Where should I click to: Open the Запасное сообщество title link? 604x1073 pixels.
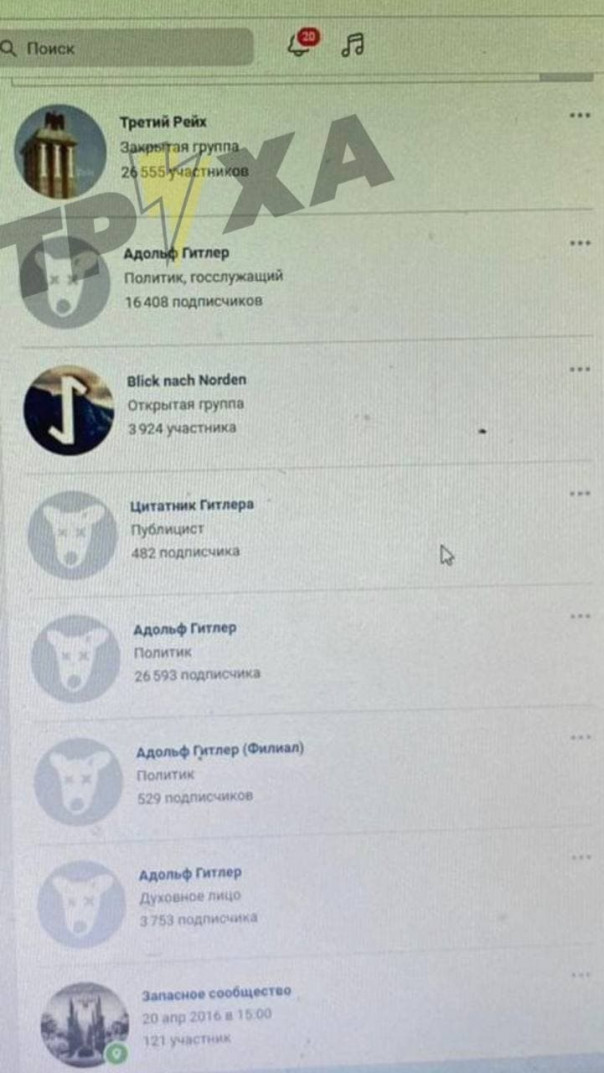(216, 992)
